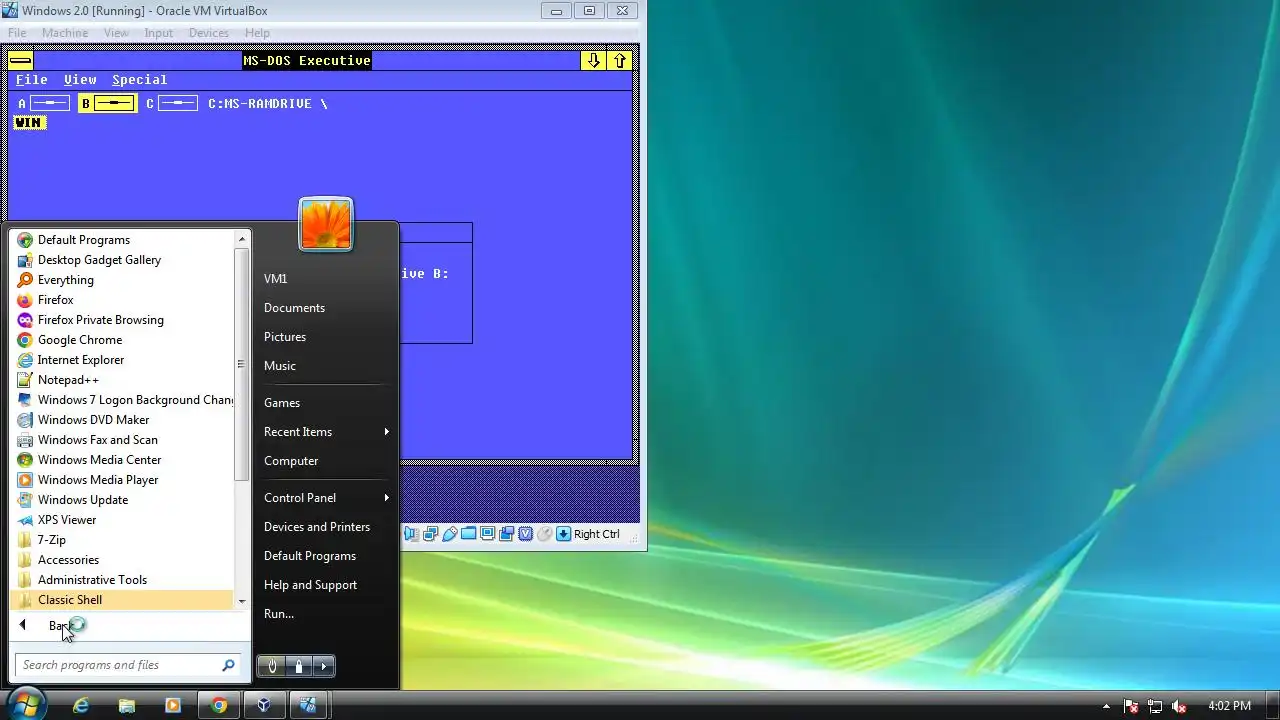The width and height of the screenshot is (1280, 720).
Task: Select drive B in MS-DOS Executive
Action: point(107,103)
